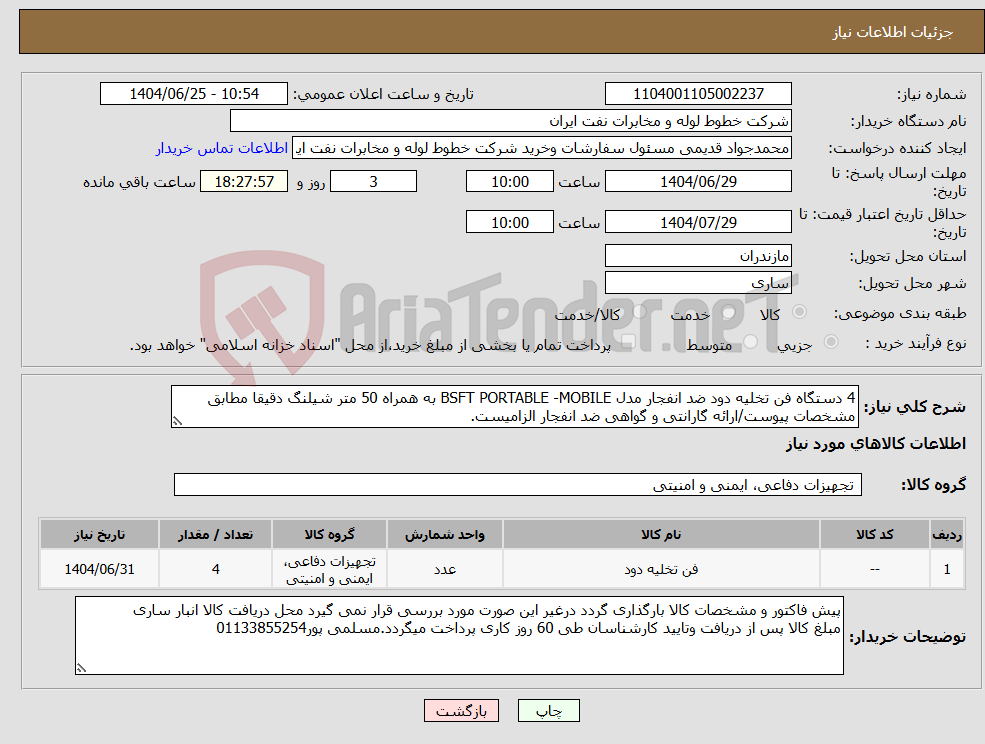This screenshot has height=744, width=985.
Task: Click the announcement date field 1404/06/25 - 10:54
Action: tap(193, 94)
